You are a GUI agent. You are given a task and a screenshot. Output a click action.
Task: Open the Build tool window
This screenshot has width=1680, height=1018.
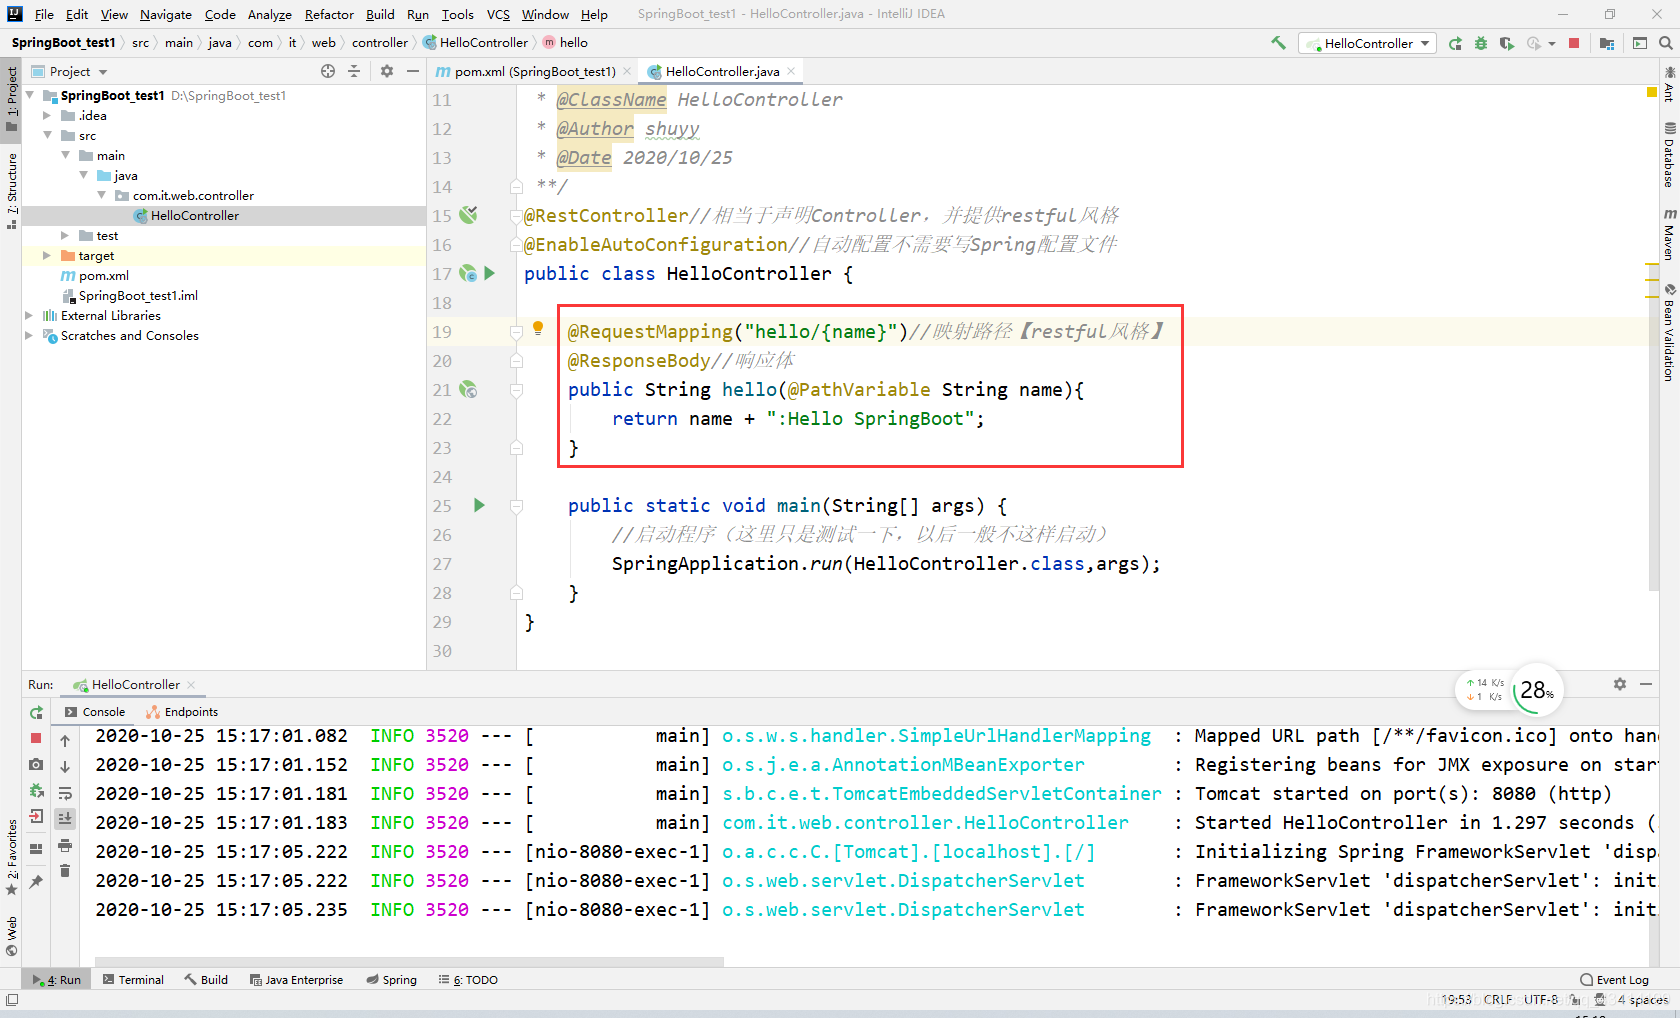[x=206, y=980]
